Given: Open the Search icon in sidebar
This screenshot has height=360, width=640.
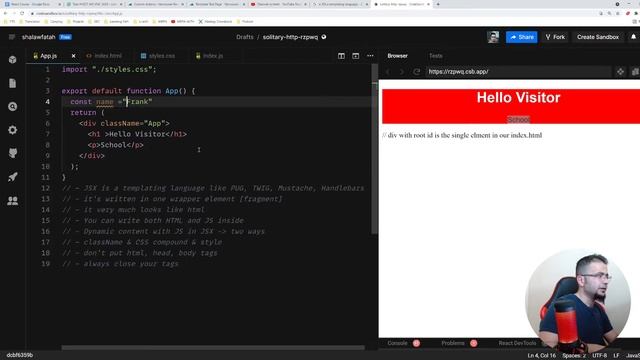Looking at the screenshot, I should coord(13,107).
